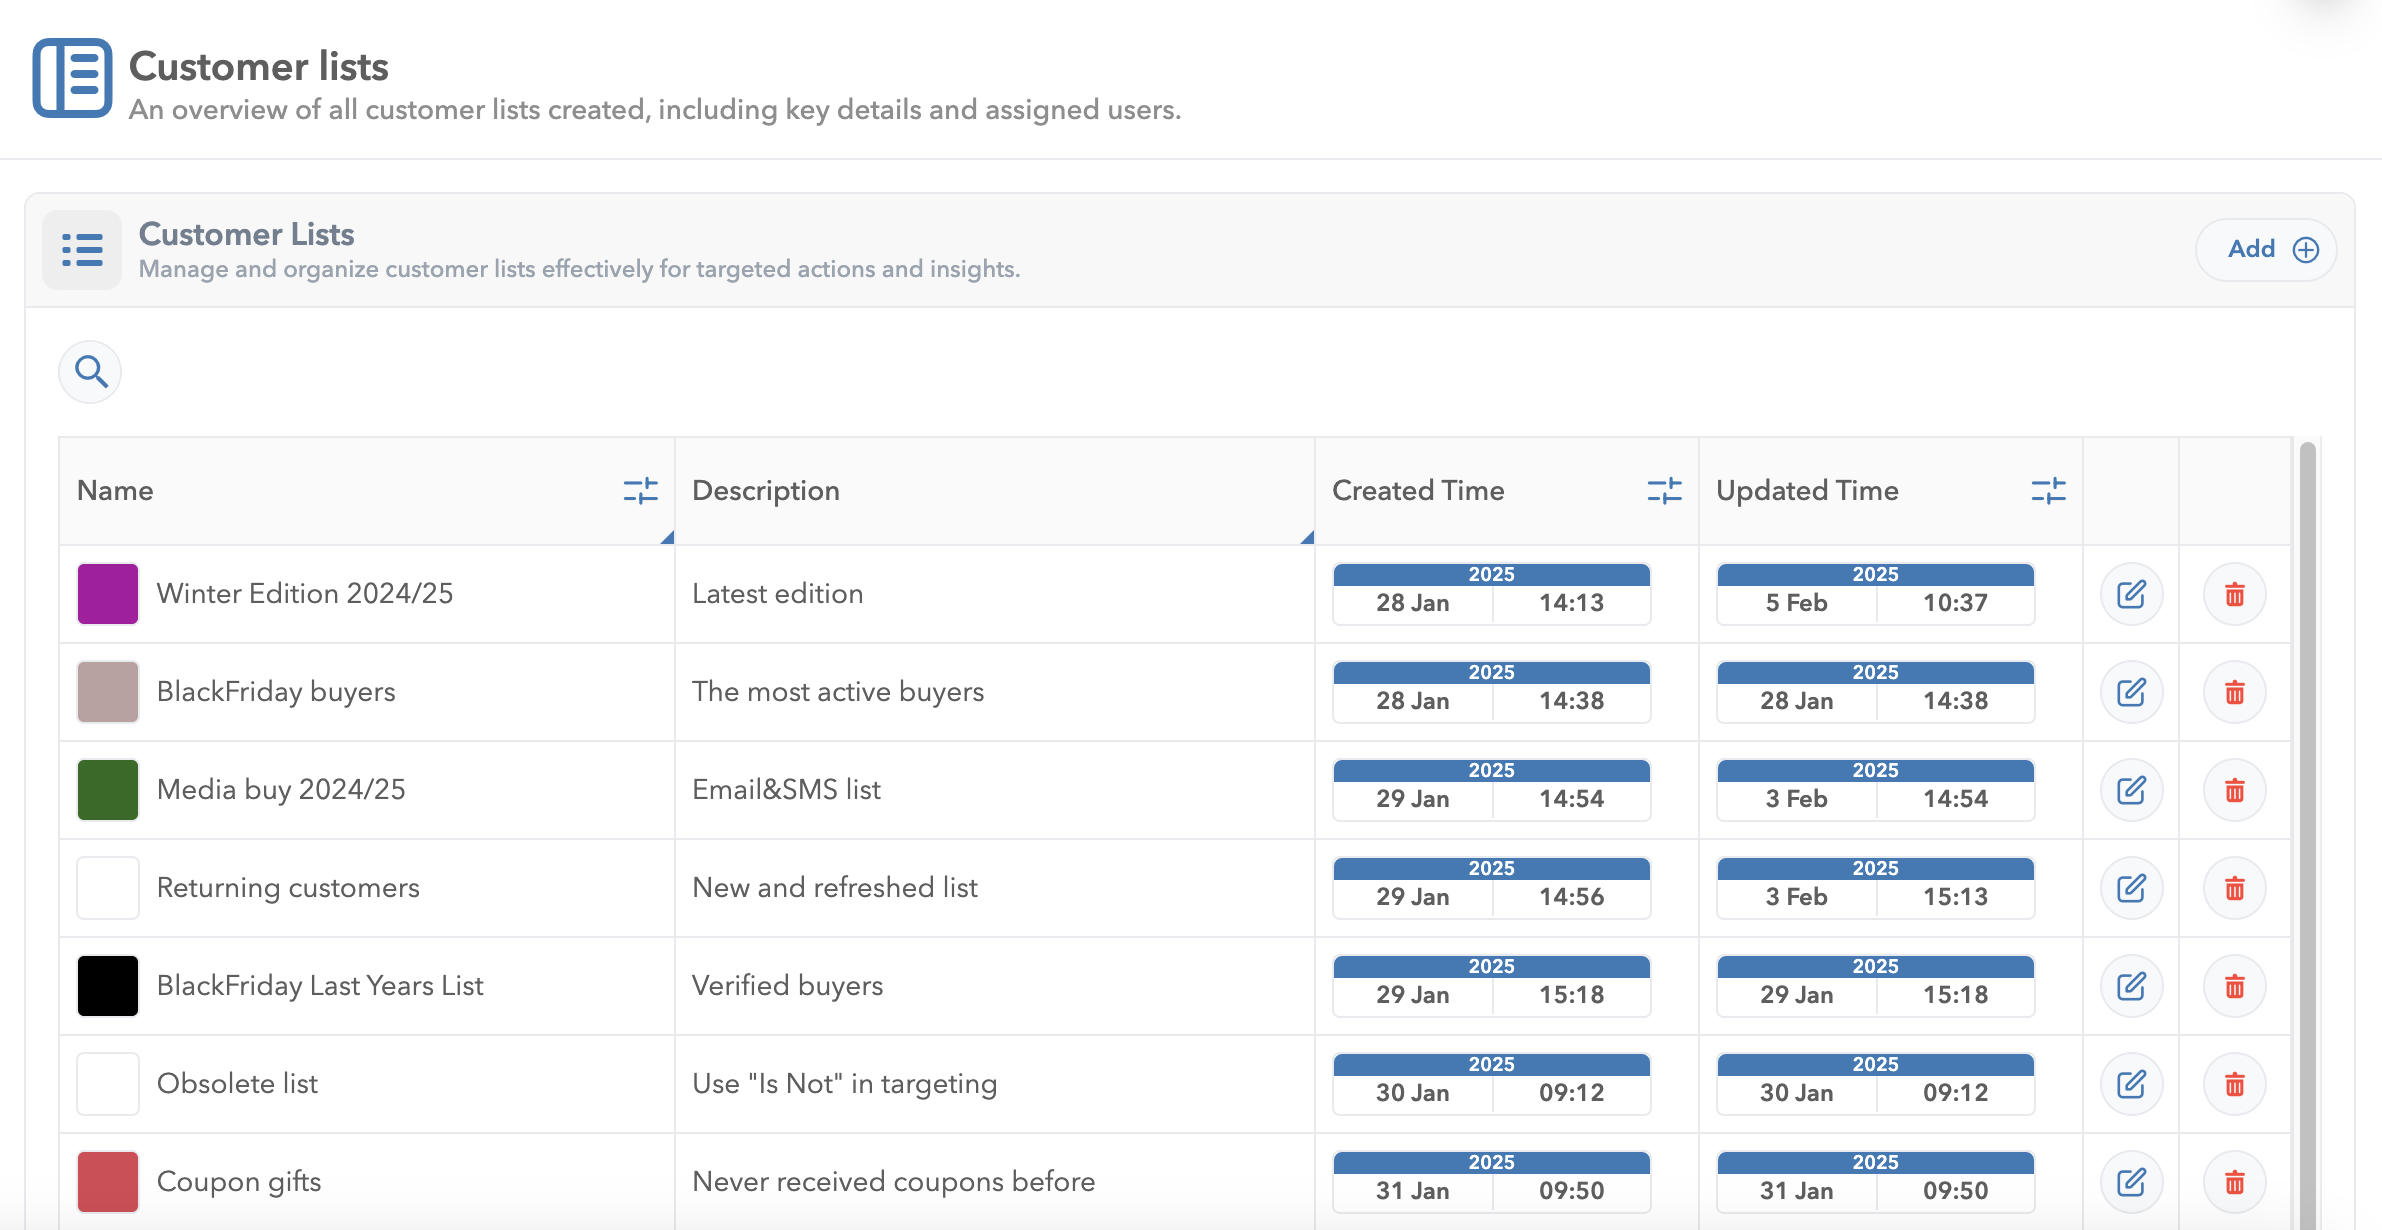Click the Verified buyers description
Viewport: 2382px width, 1230px height.
pyautogui.click(x=788, y=986)
